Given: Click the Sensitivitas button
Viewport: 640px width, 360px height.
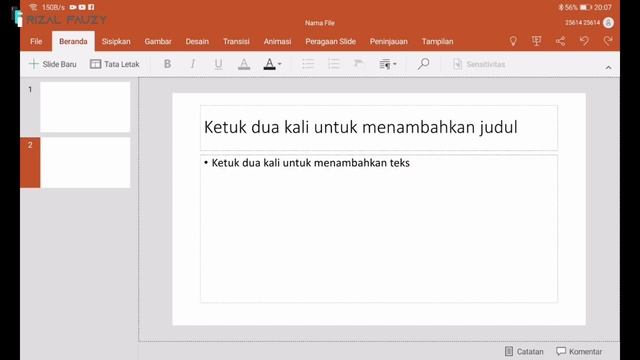Looking at the screenshot, I should click(479, 64).
